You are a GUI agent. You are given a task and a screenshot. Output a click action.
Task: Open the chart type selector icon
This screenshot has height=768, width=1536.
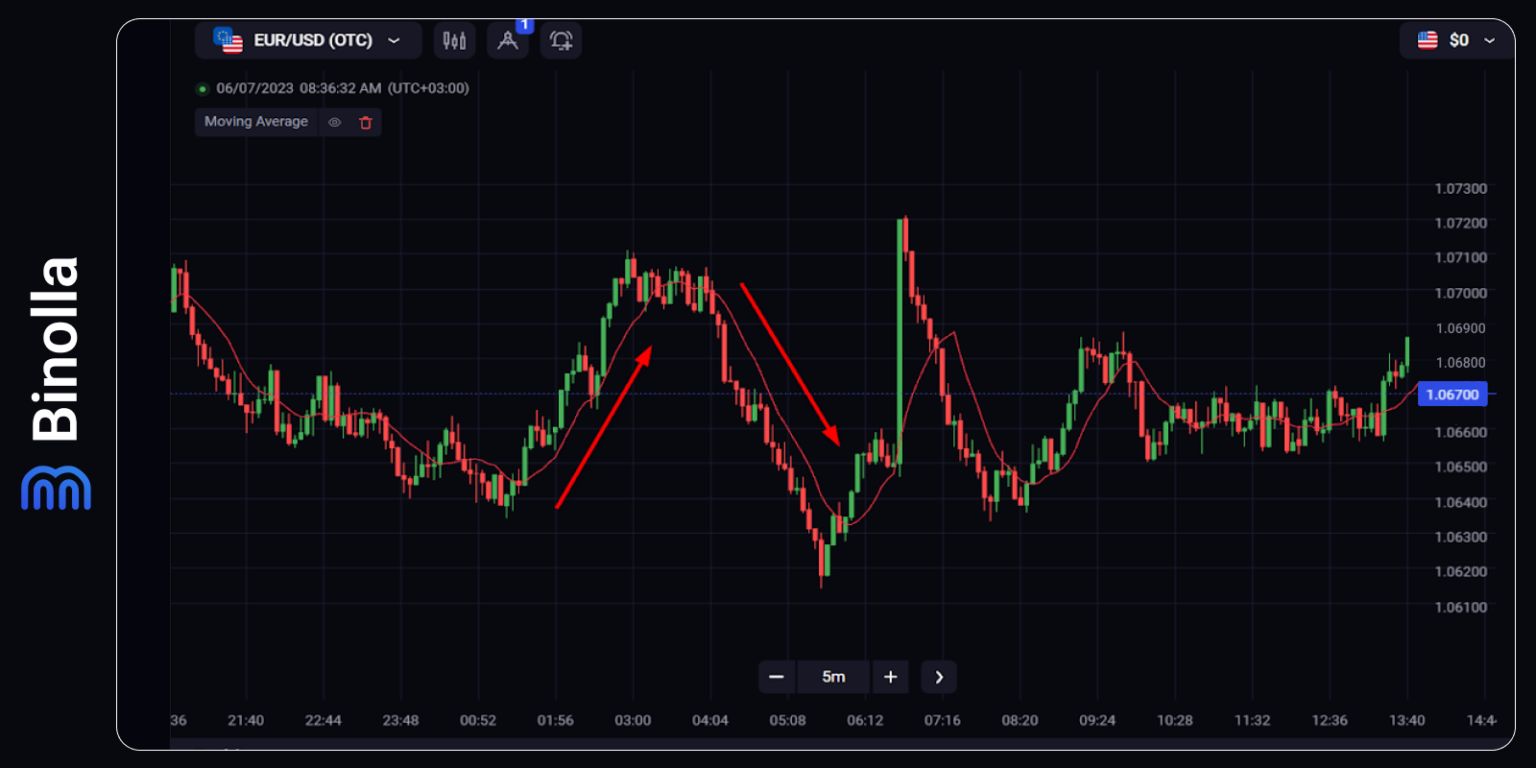(x=455, y=40)
